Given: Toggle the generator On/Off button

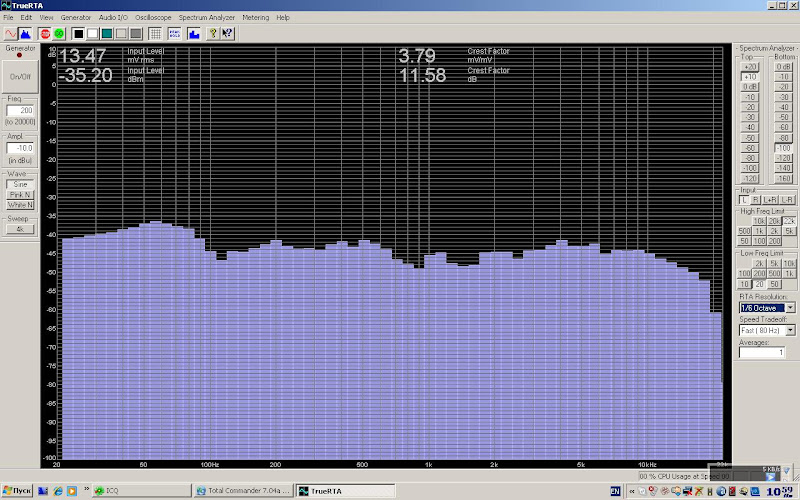Looking at the screenshot, I should [x=20, y=75].
